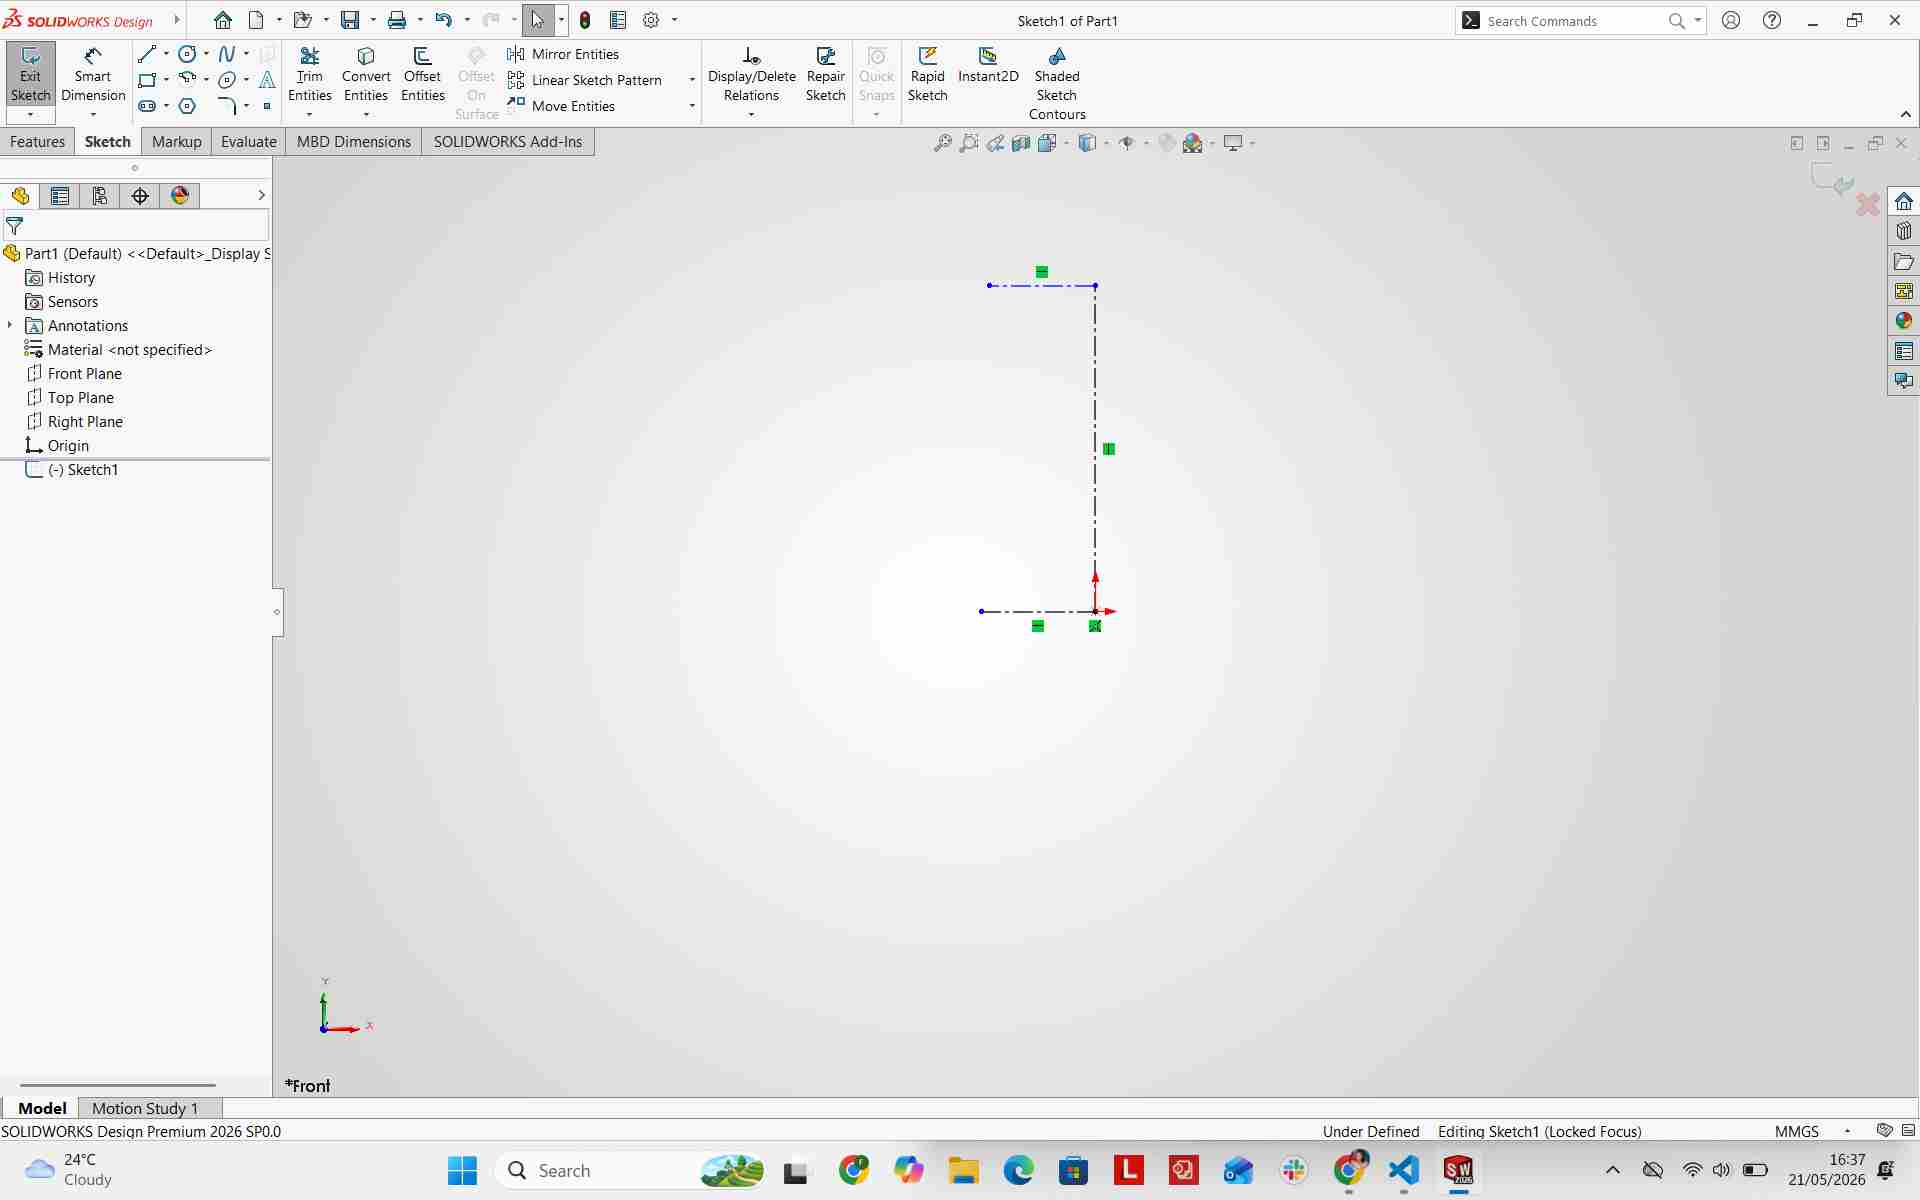Select the Arc sketch tool
This screenshot has width=1920, height=1200.
187,80
